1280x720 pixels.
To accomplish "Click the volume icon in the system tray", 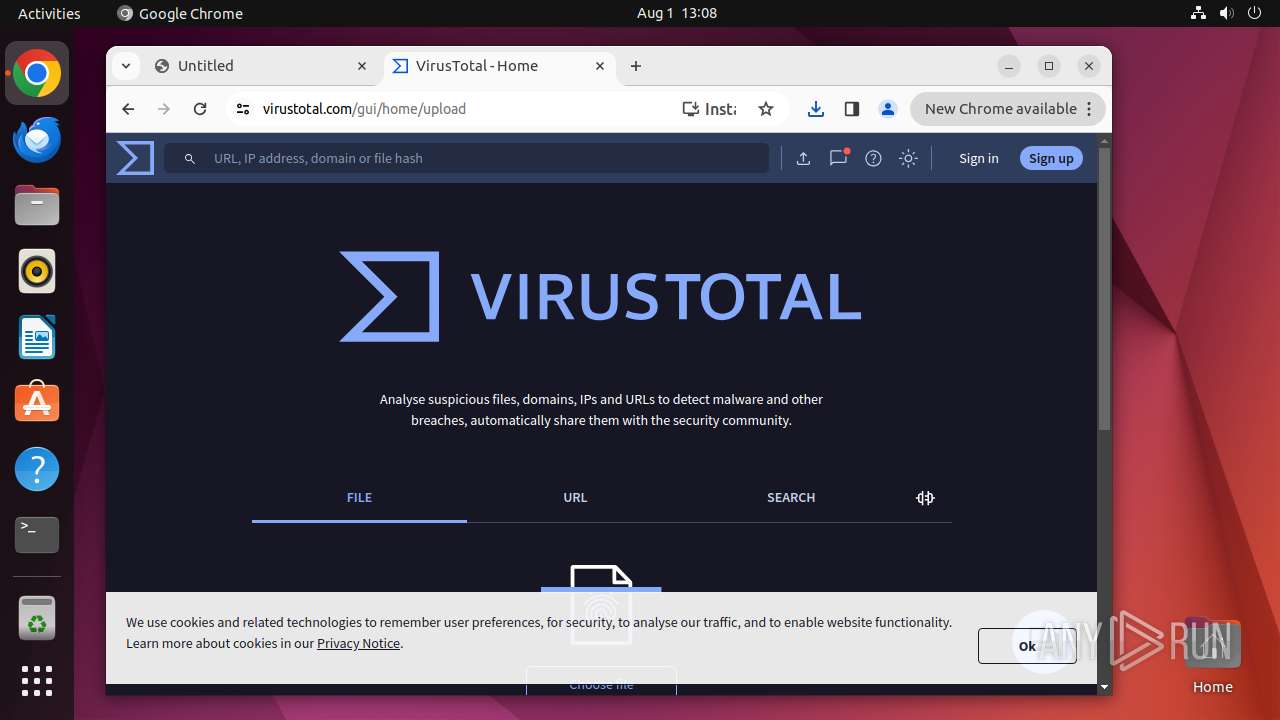I will [x=1226, y=13].
